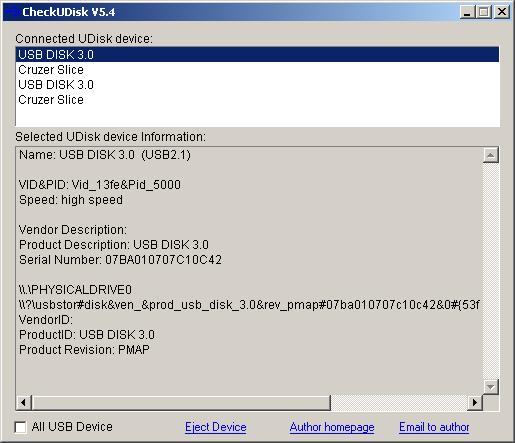The image size is (515, 443).
Task: Click the CheckUDisk title bar app icon
Action: click(x=13, y=12)
